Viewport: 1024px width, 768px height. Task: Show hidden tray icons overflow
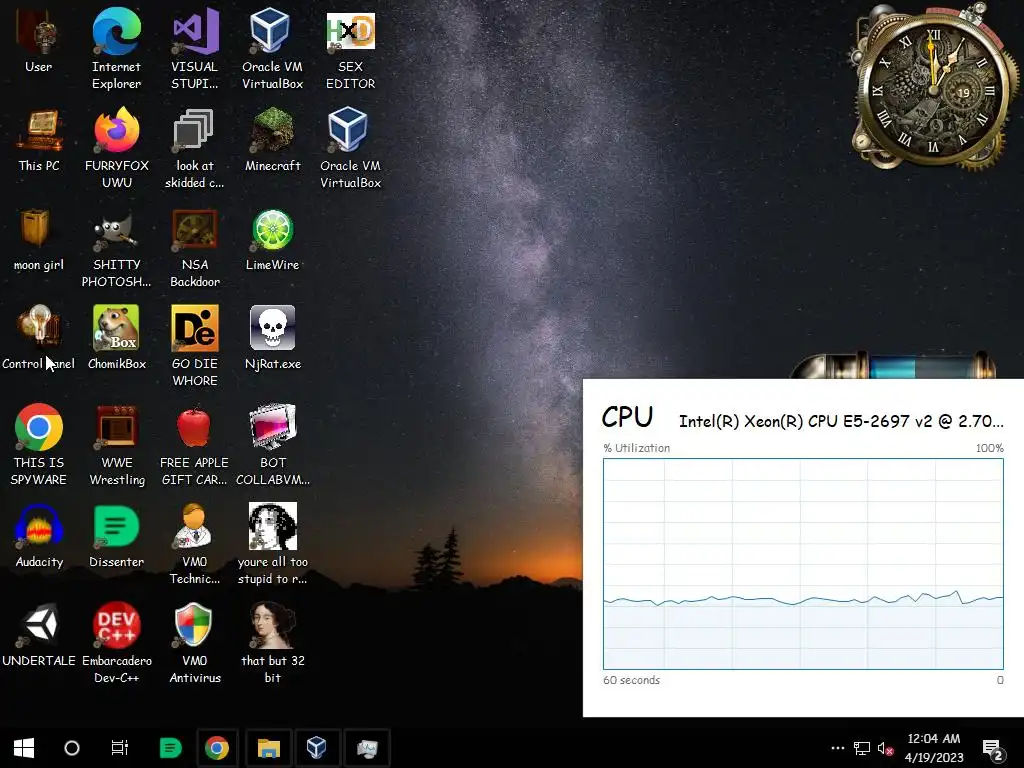click(837, 748)
